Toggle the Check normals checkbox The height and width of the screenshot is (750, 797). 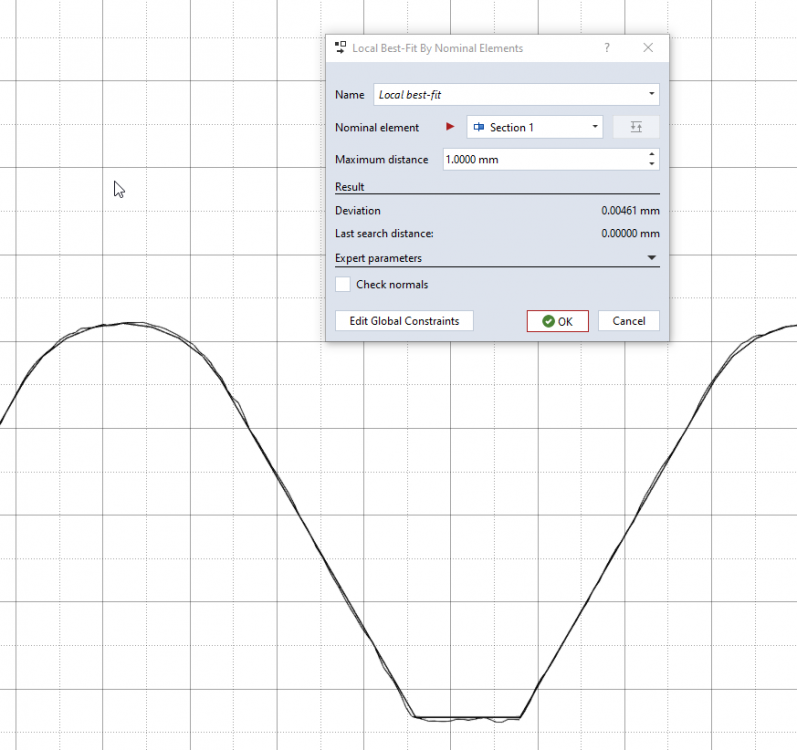point(343,284)
